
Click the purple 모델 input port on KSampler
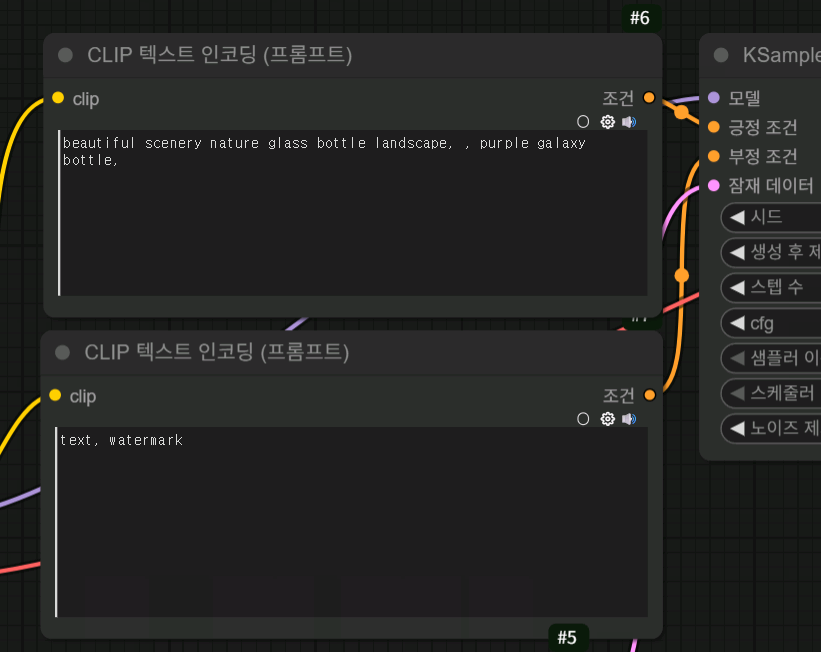[x=713, y=98]
